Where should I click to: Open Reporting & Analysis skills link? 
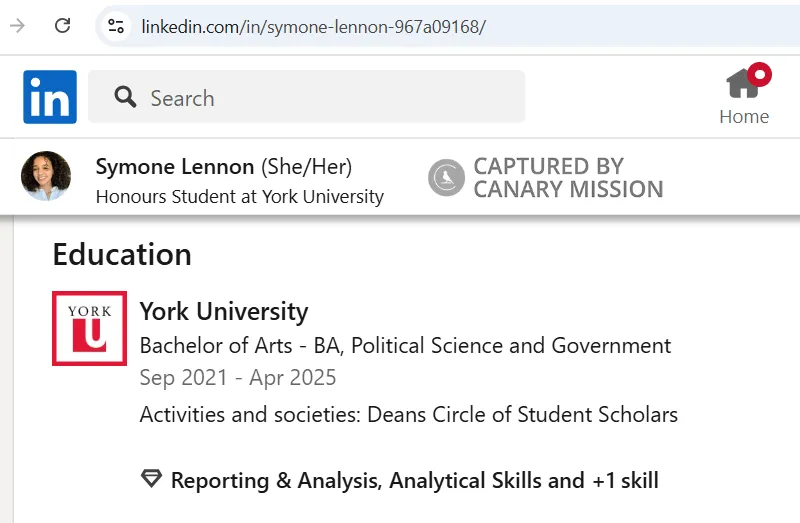[x=414, y=481]
